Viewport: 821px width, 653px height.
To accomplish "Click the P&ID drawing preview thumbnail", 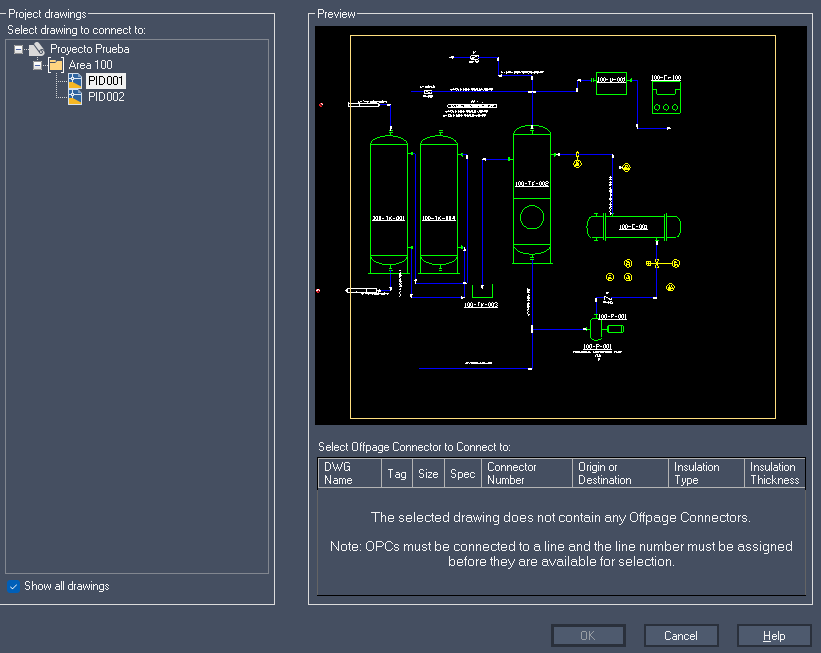I will (561, 225).
